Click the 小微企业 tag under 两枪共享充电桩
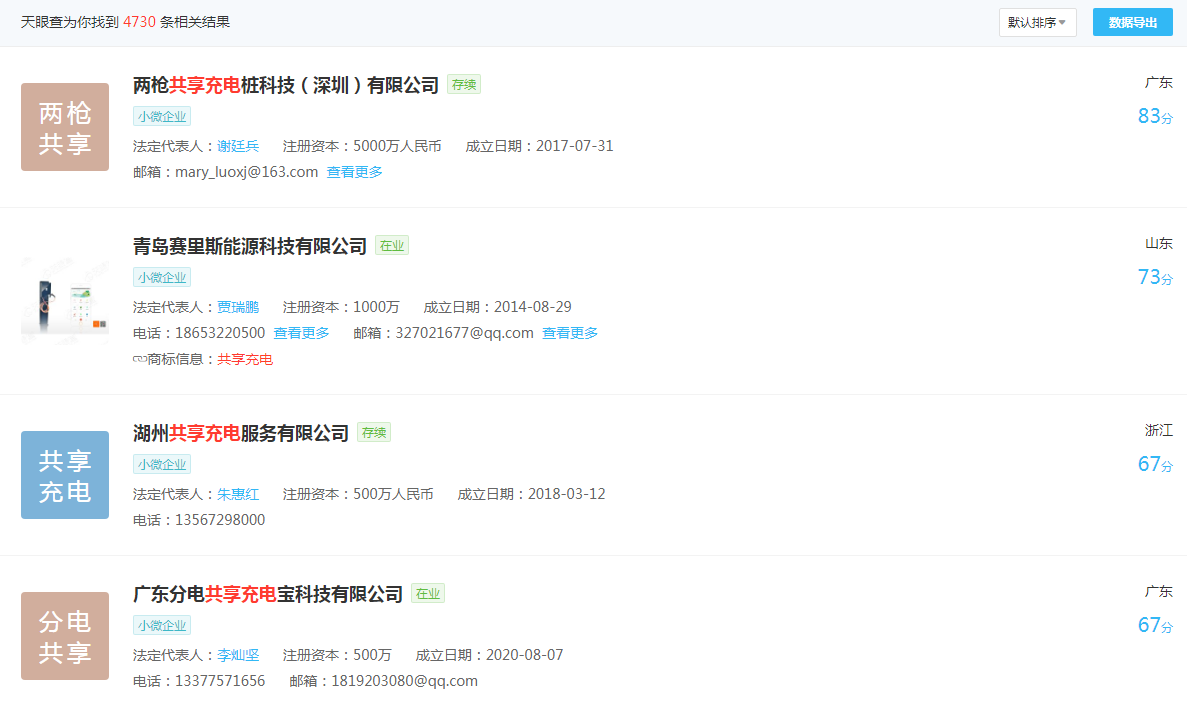This screenshot has width=1187, height=708. 162,117
